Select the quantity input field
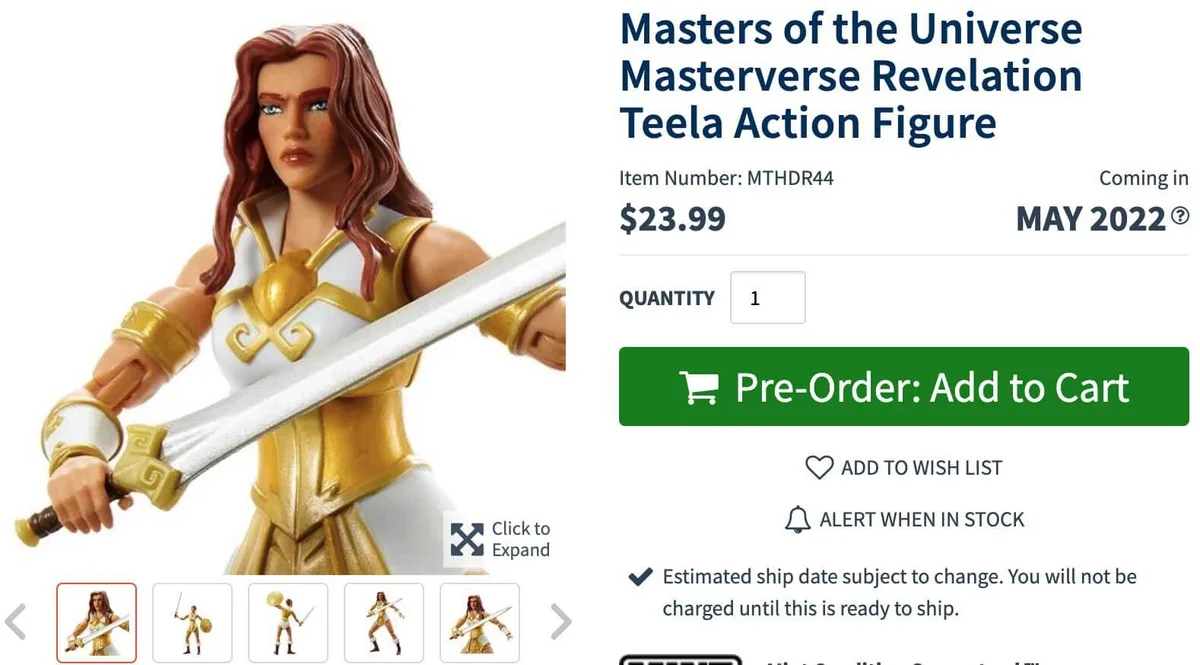The height and width of the screenshot is (665, 1200). pos(768,297)
